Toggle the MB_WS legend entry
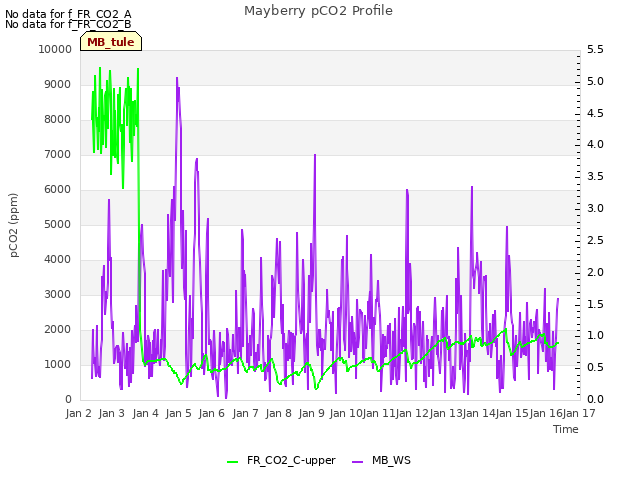The image size is (640, 480). (381, 461)
